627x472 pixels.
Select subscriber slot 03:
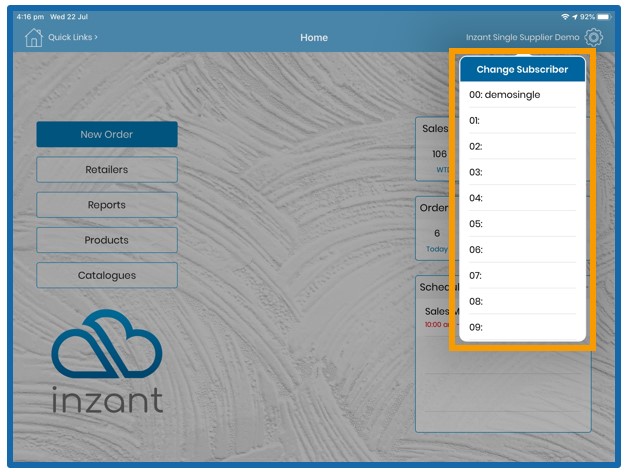[x=522, y=172]
